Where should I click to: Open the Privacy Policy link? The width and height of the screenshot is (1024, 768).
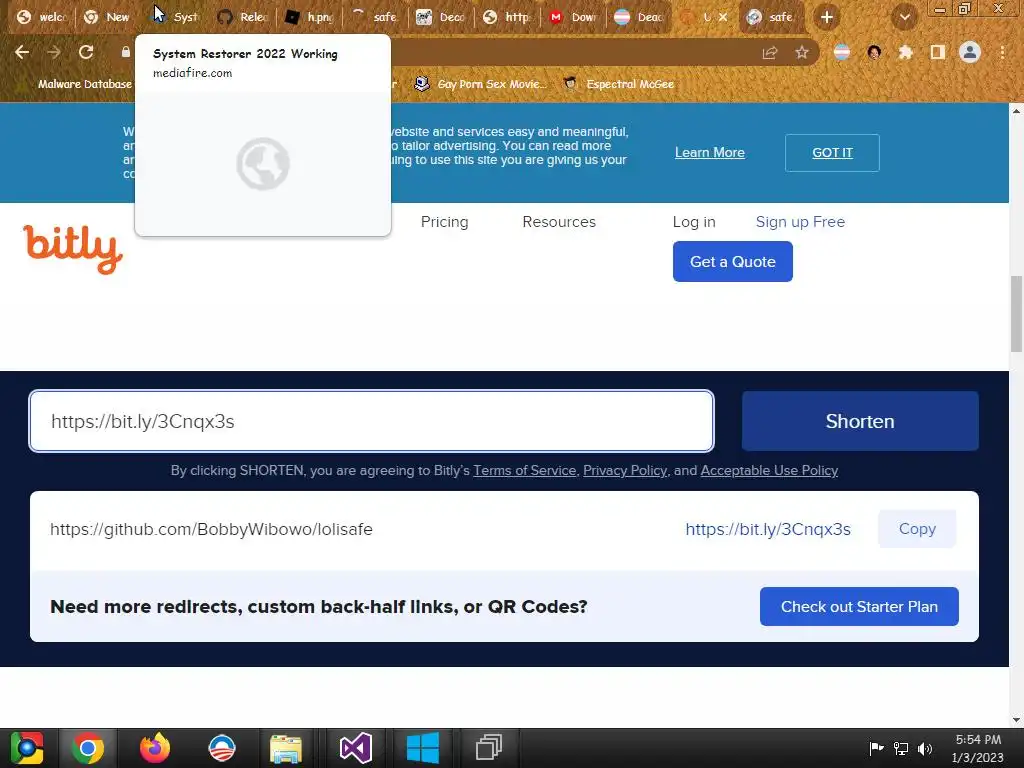625,470
